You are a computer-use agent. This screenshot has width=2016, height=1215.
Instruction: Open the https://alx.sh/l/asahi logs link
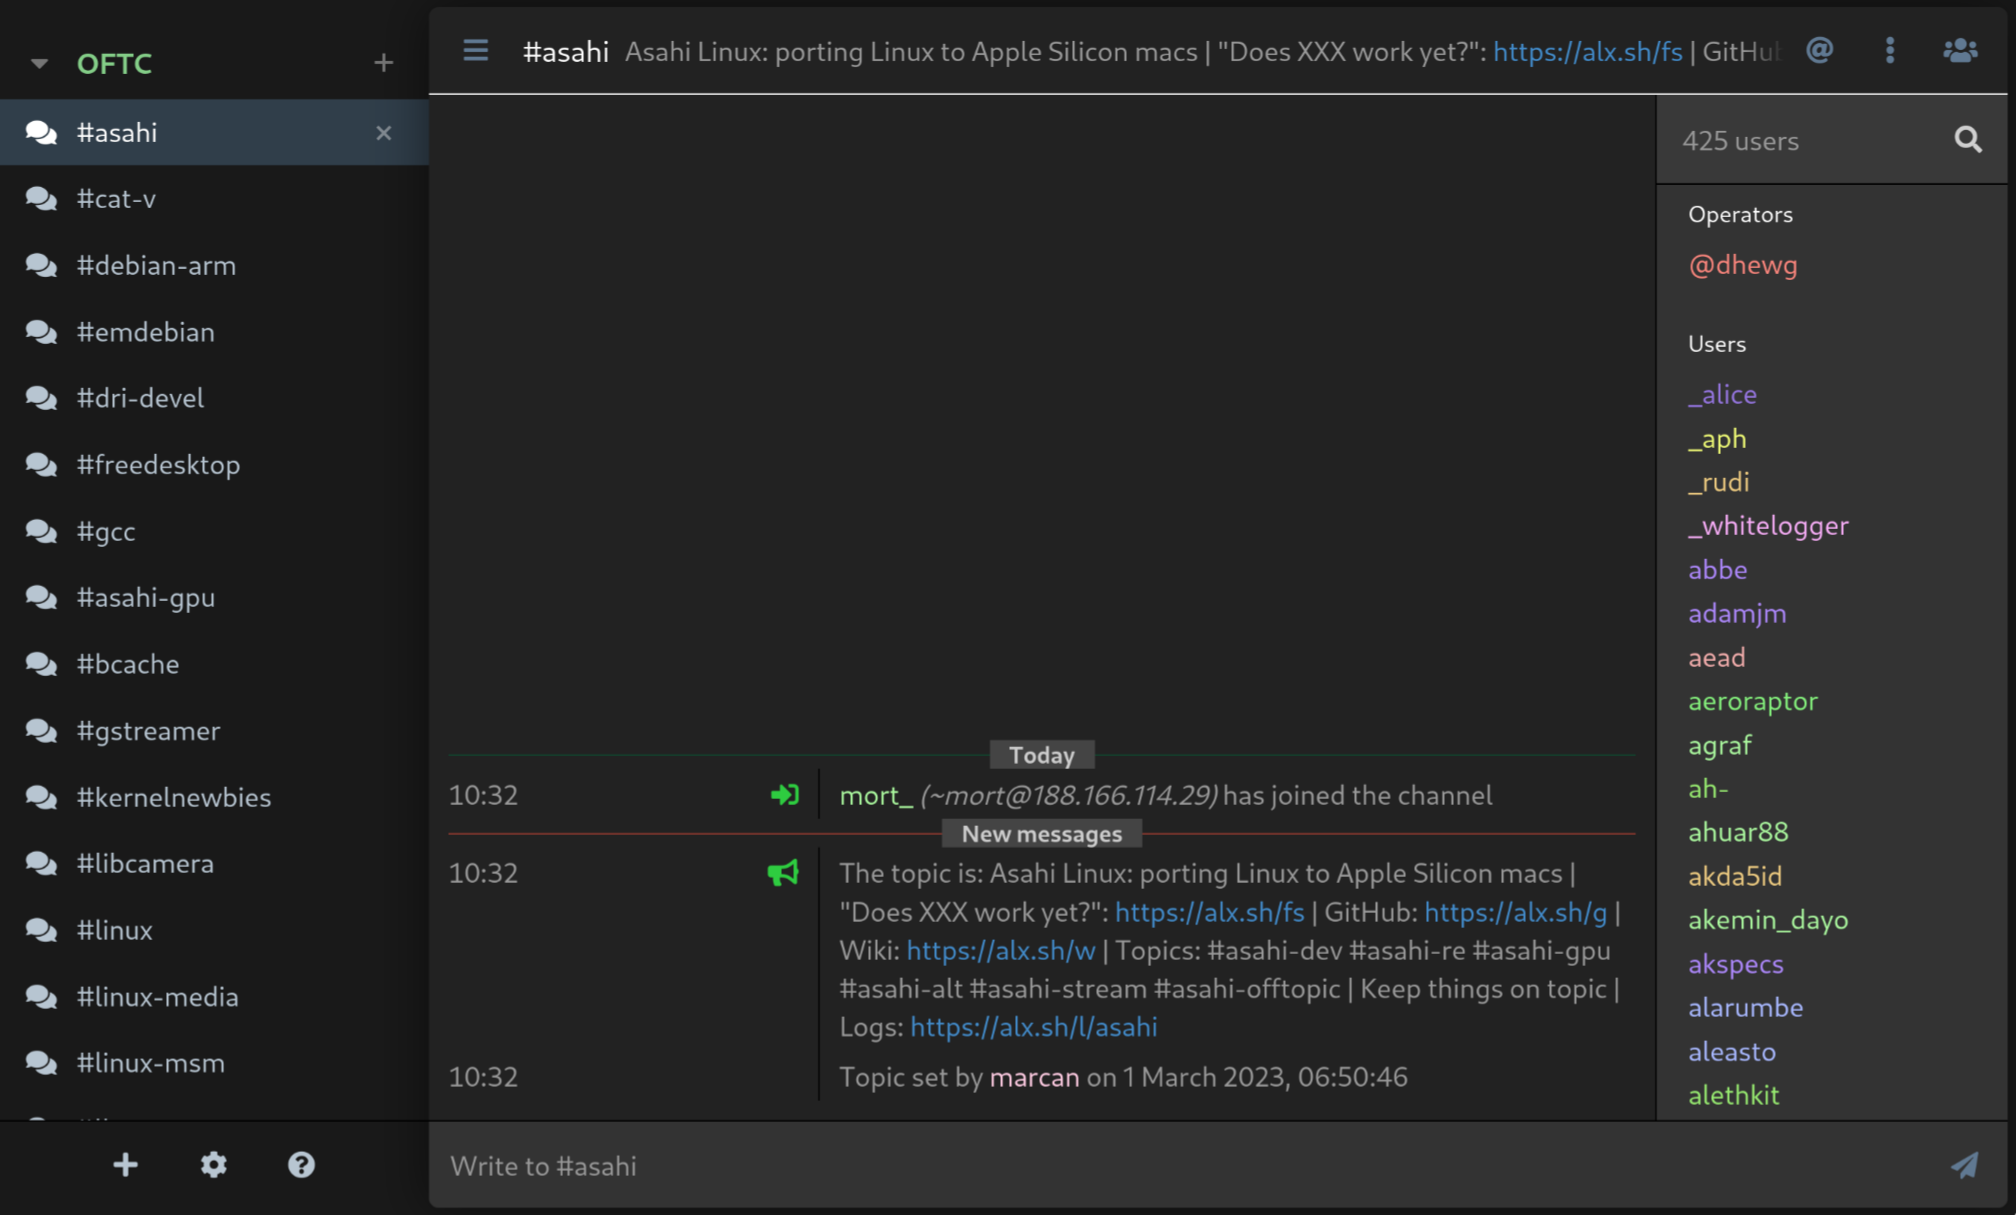[x=1033, y=1027]
